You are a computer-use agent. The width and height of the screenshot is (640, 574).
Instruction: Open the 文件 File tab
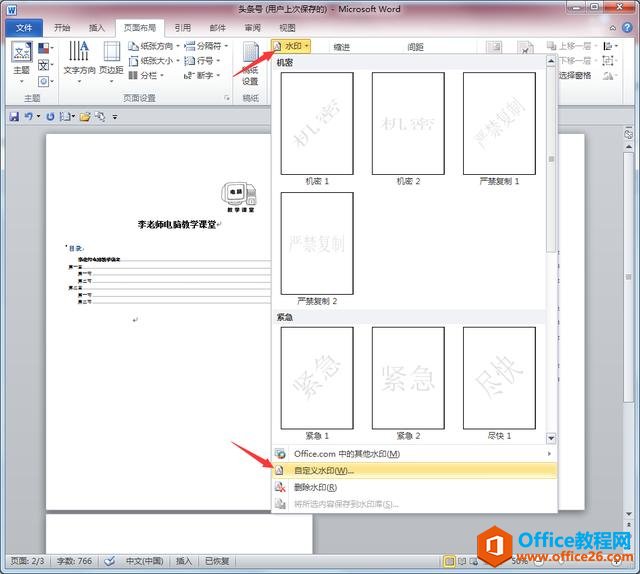[x=24, y=28]
